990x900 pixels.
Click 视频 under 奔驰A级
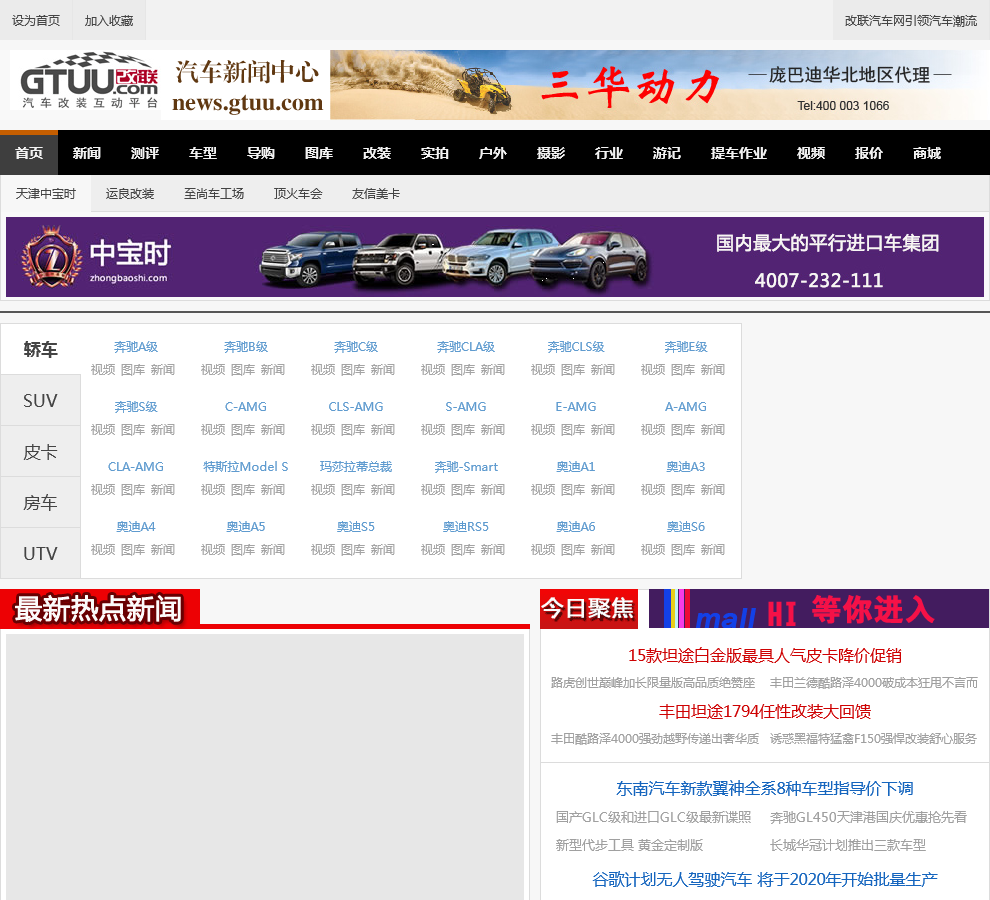tap(103, 369)
